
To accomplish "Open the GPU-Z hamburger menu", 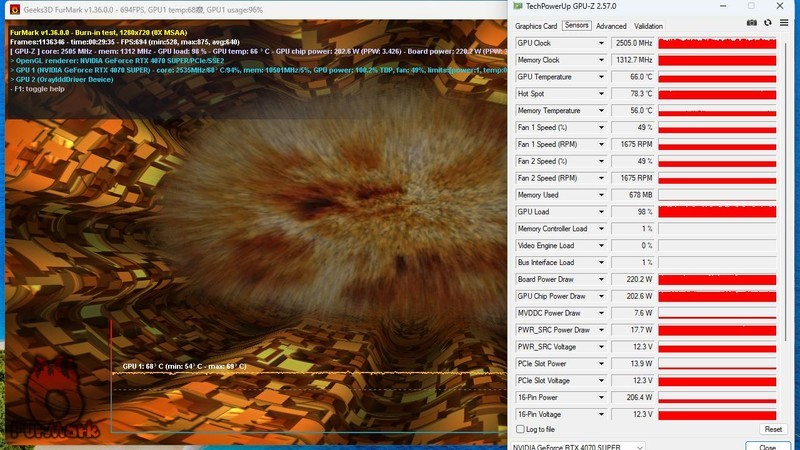I will pyautogui.click(x=782, y=22).
